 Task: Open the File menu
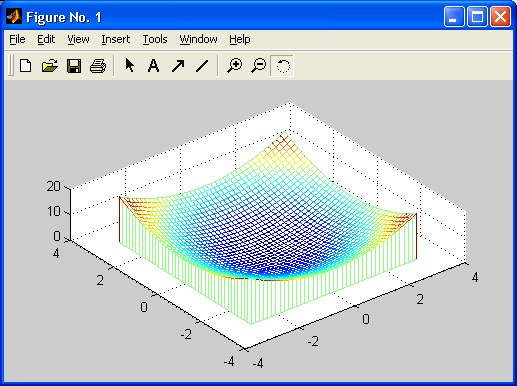tap(17, 39)
